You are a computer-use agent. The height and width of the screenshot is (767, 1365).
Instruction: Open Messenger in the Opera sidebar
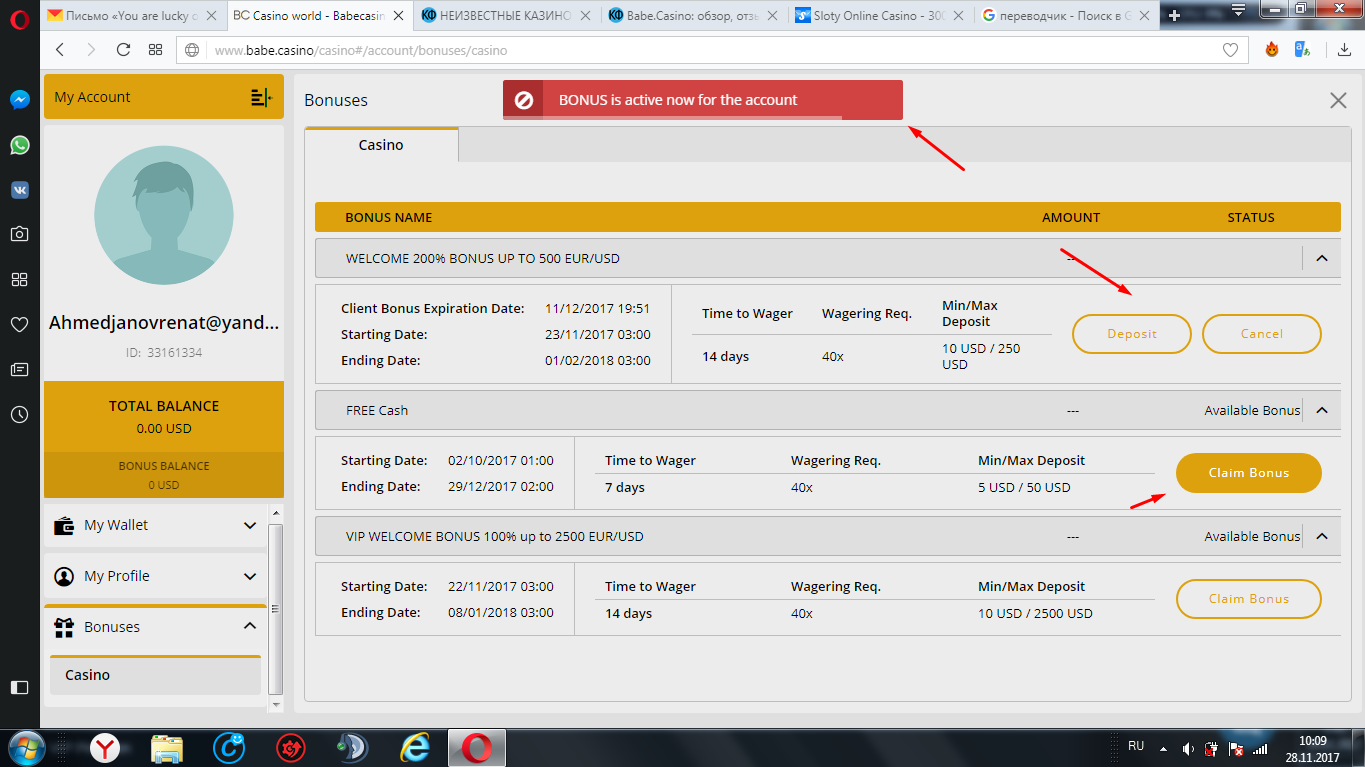(x=19, y=100)
